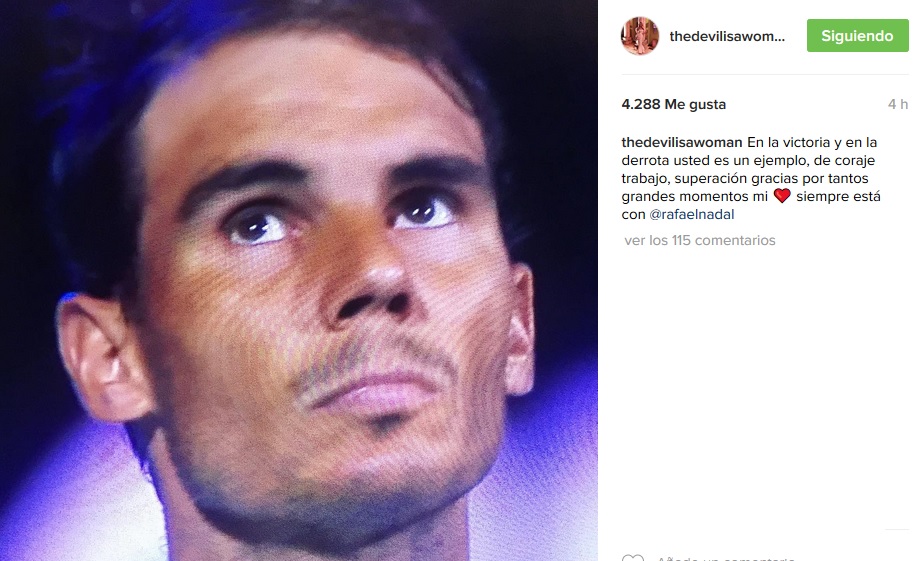Toggle the green Siguiendo follow button
Screen dimensions: 913x561
click(x=857, y=36)
